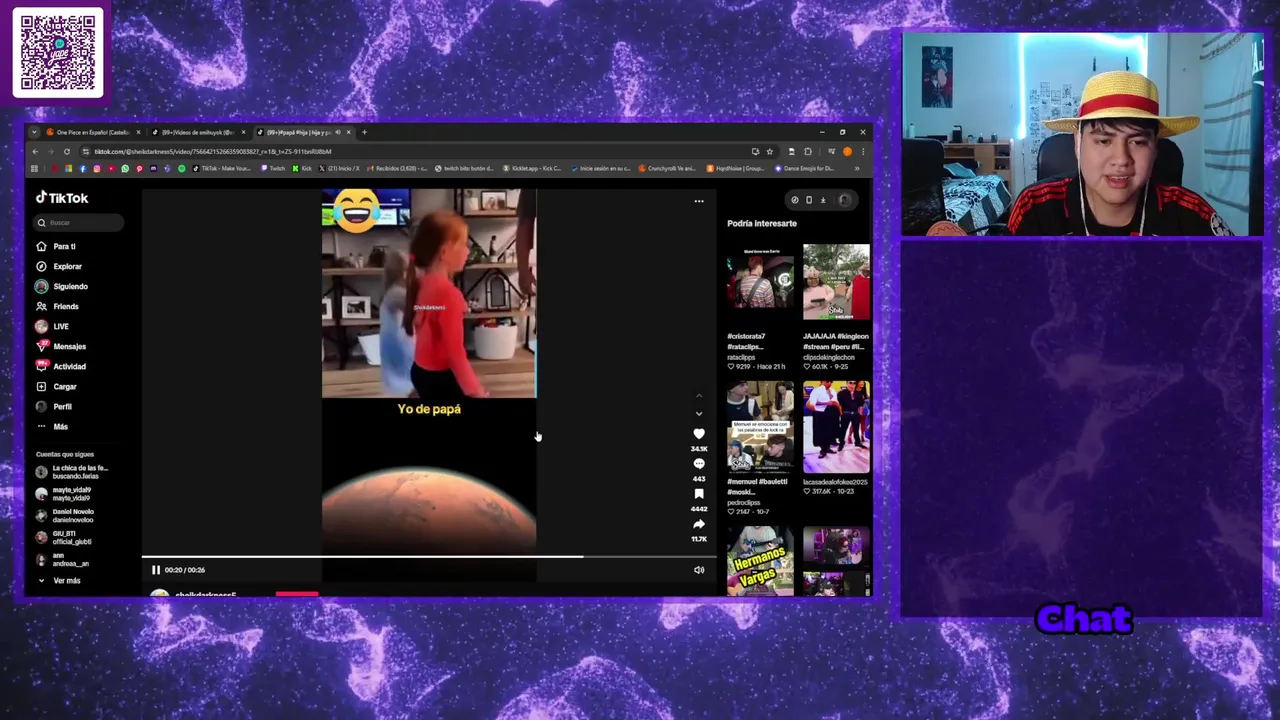
Task: Like the video with heart icon
Action: pyautogui.click(x=699, y=433)
